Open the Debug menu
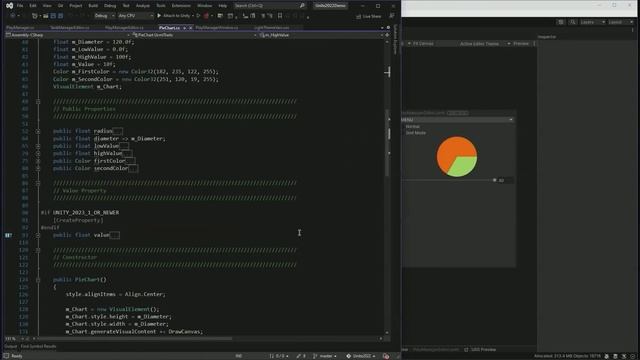The width and height of the screenshot is (640, 360). click(110, 6)
